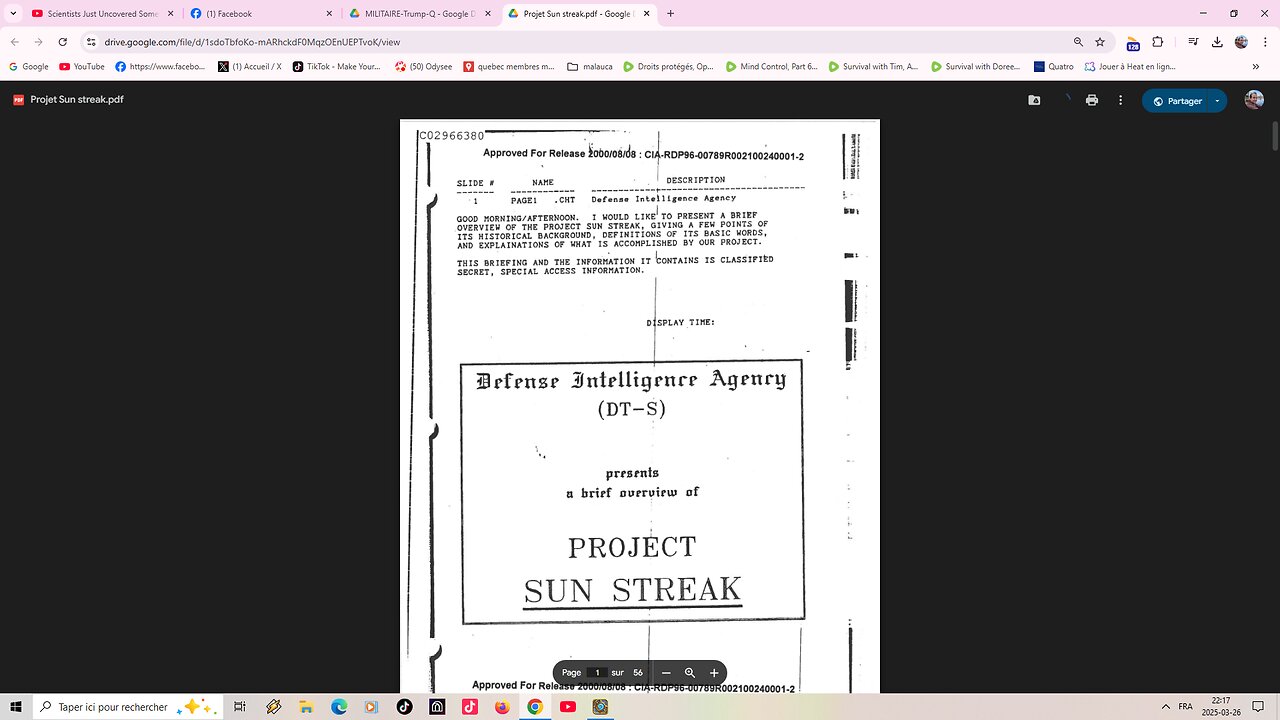Click the PROJECT SUN STREAK title slide
Viewport: 1280px width, 720px height.
(633, 491)
